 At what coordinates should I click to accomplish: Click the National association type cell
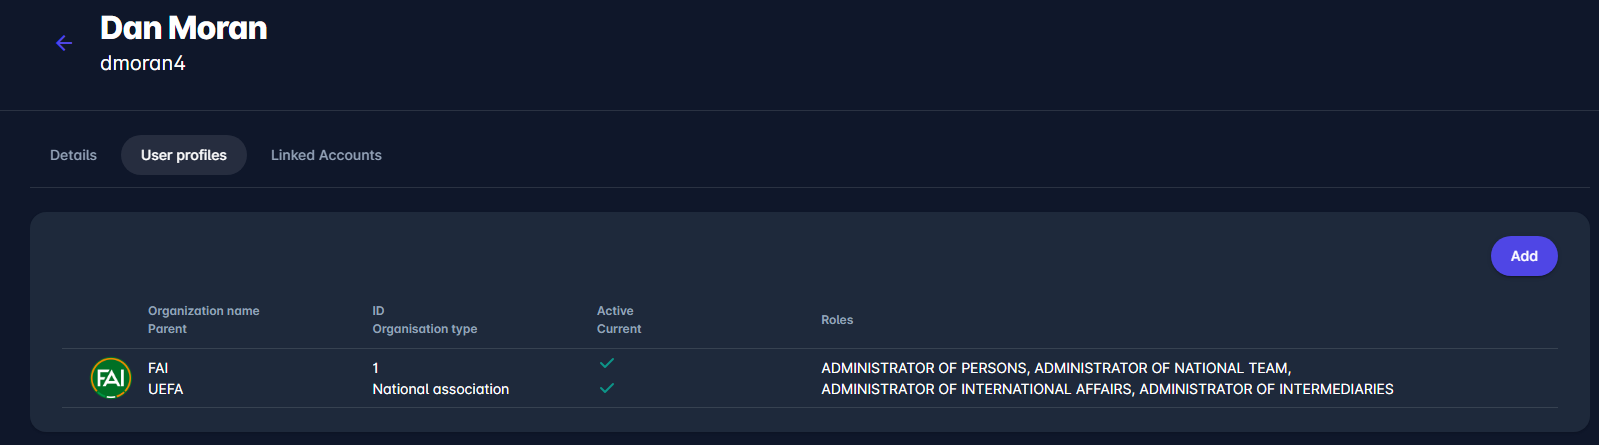pos(440,389)
